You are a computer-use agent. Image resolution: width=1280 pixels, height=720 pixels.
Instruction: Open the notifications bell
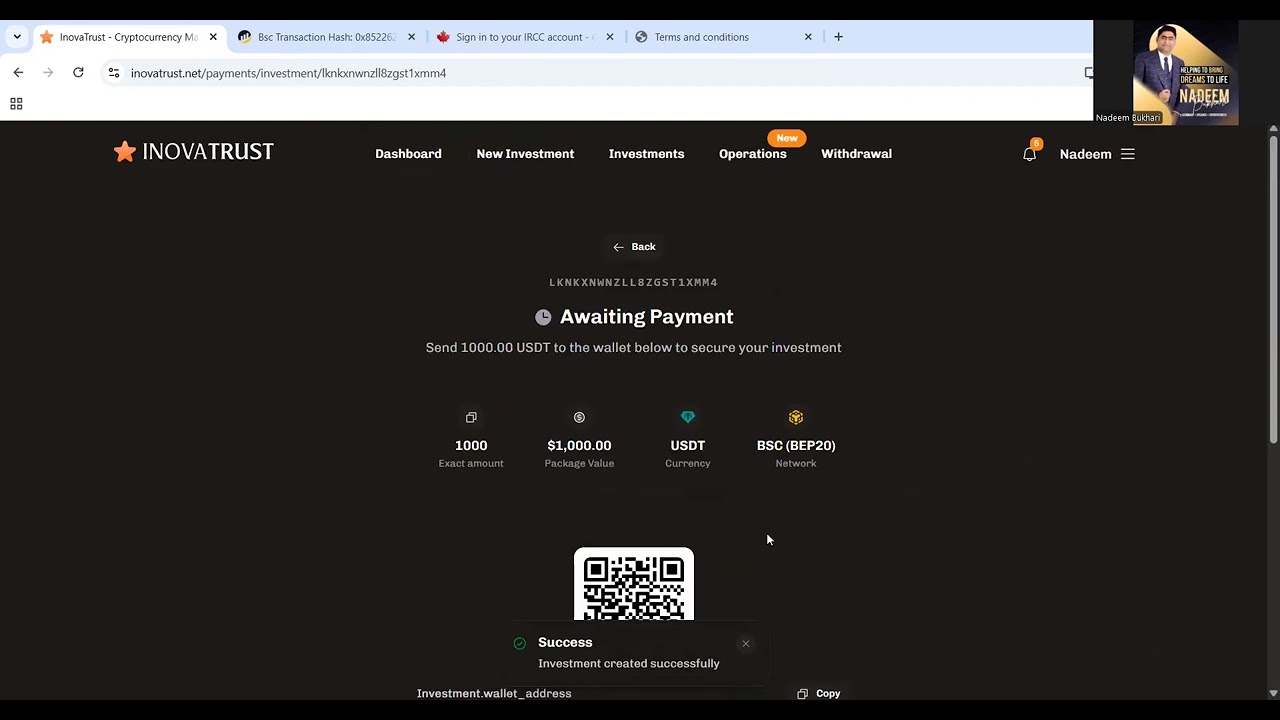pos(1029,154)
